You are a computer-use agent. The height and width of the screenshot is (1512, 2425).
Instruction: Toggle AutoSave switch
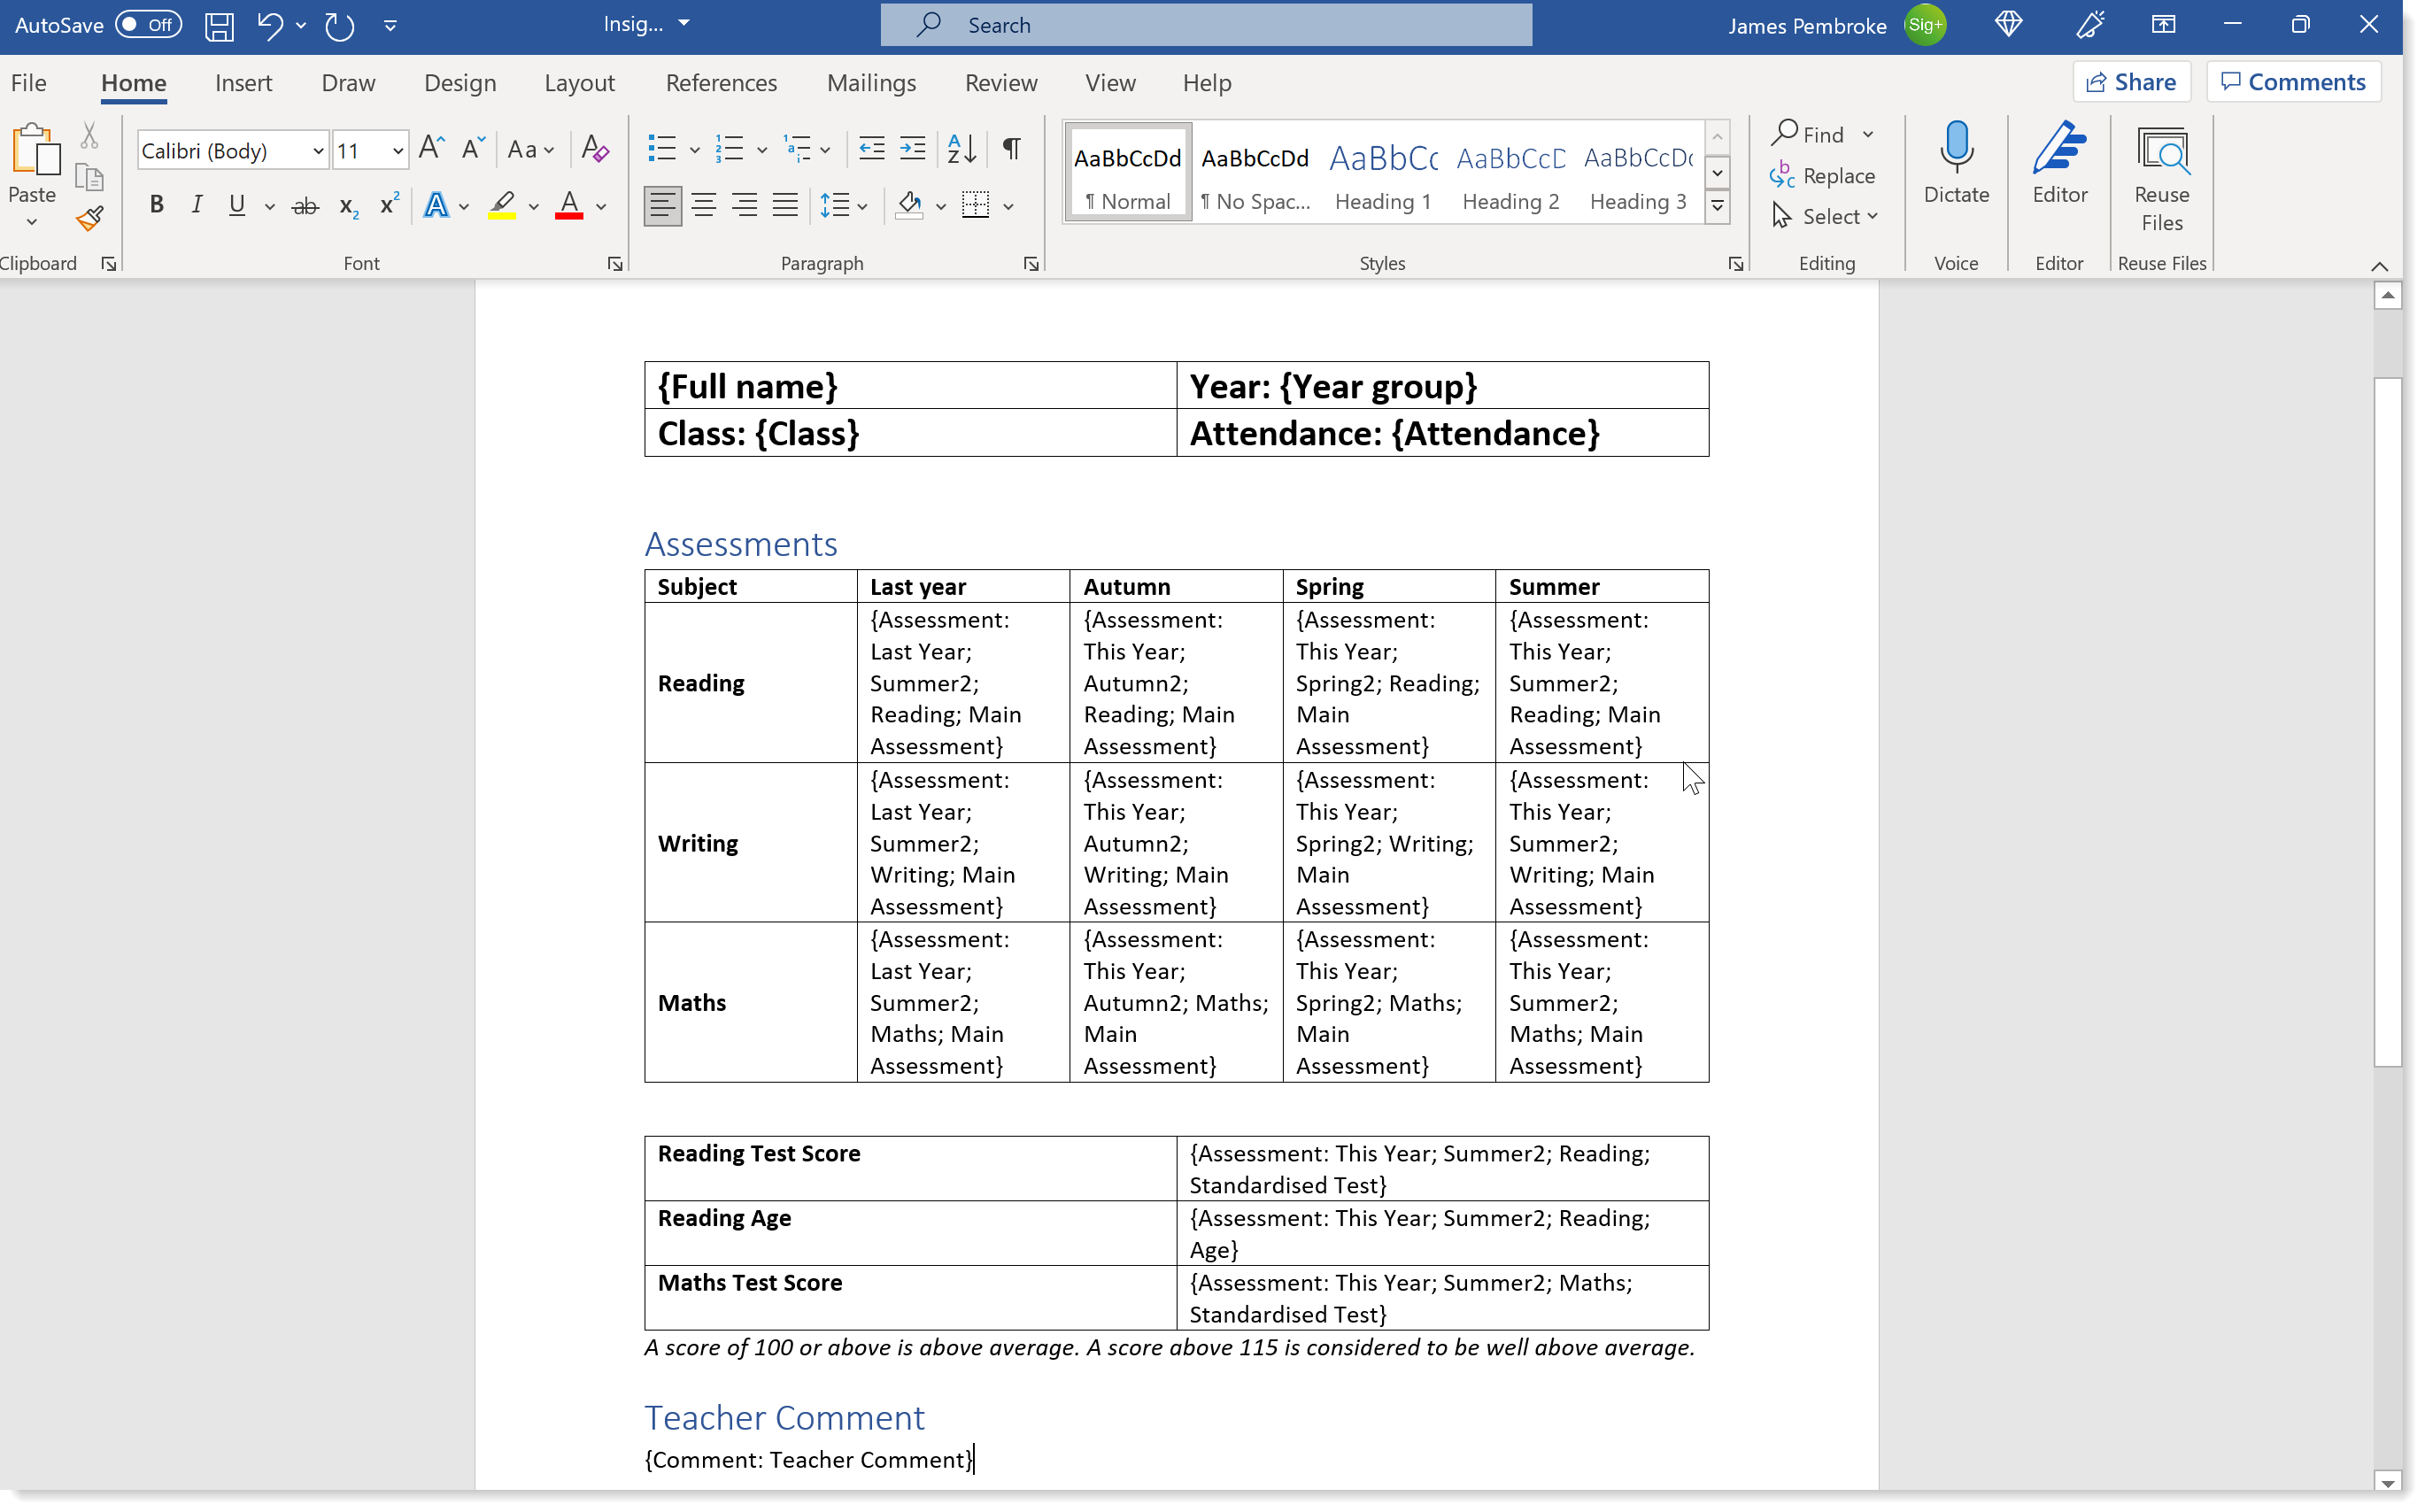coord(148,25)
